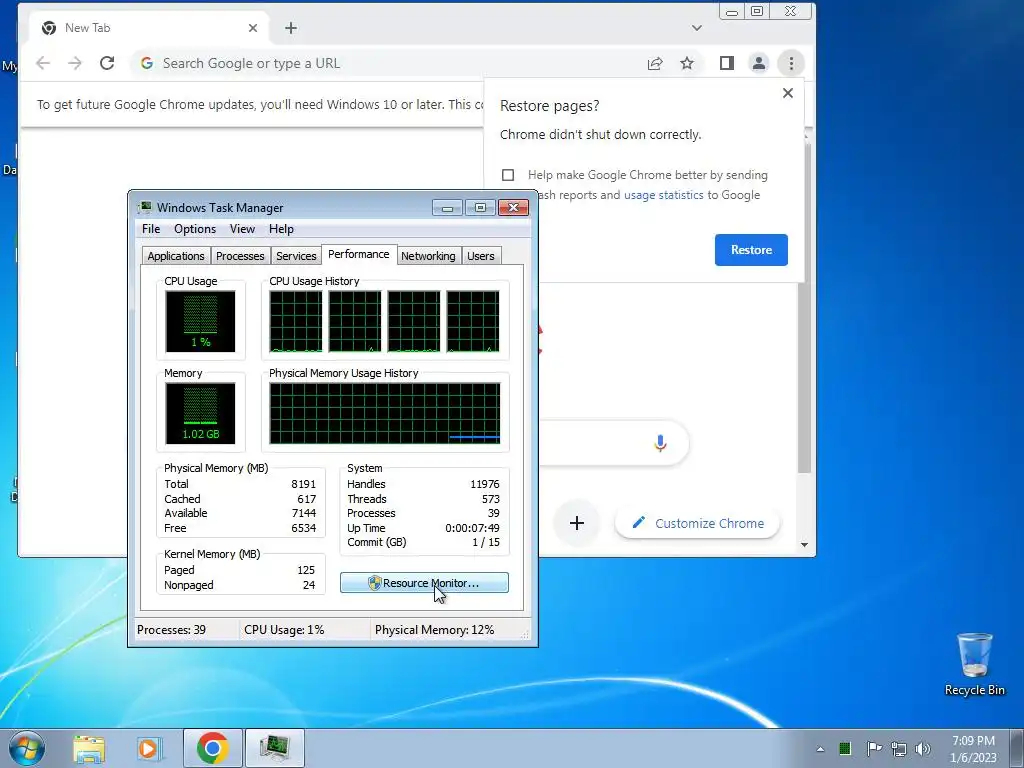The height and width of the screenshot is (768, 1024).
Task: Click the Task Manager taskbar icon
Action: click(275, 748)
